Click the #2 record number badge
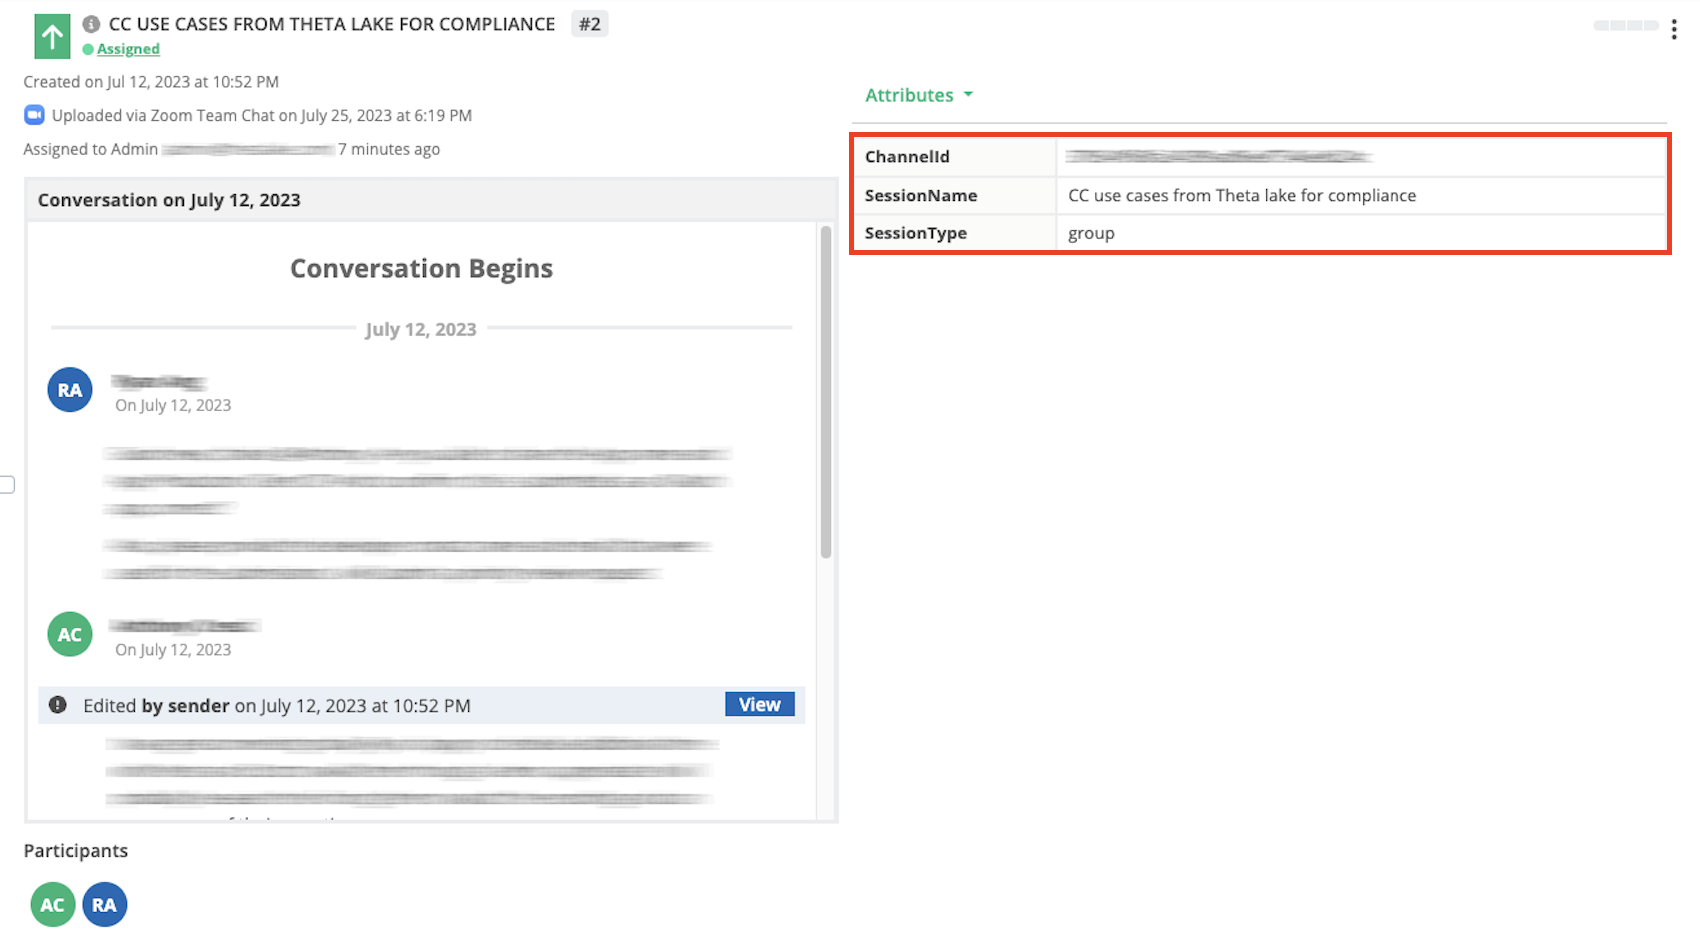Screen dimensions: 1700x938 (x=590, y=24)
